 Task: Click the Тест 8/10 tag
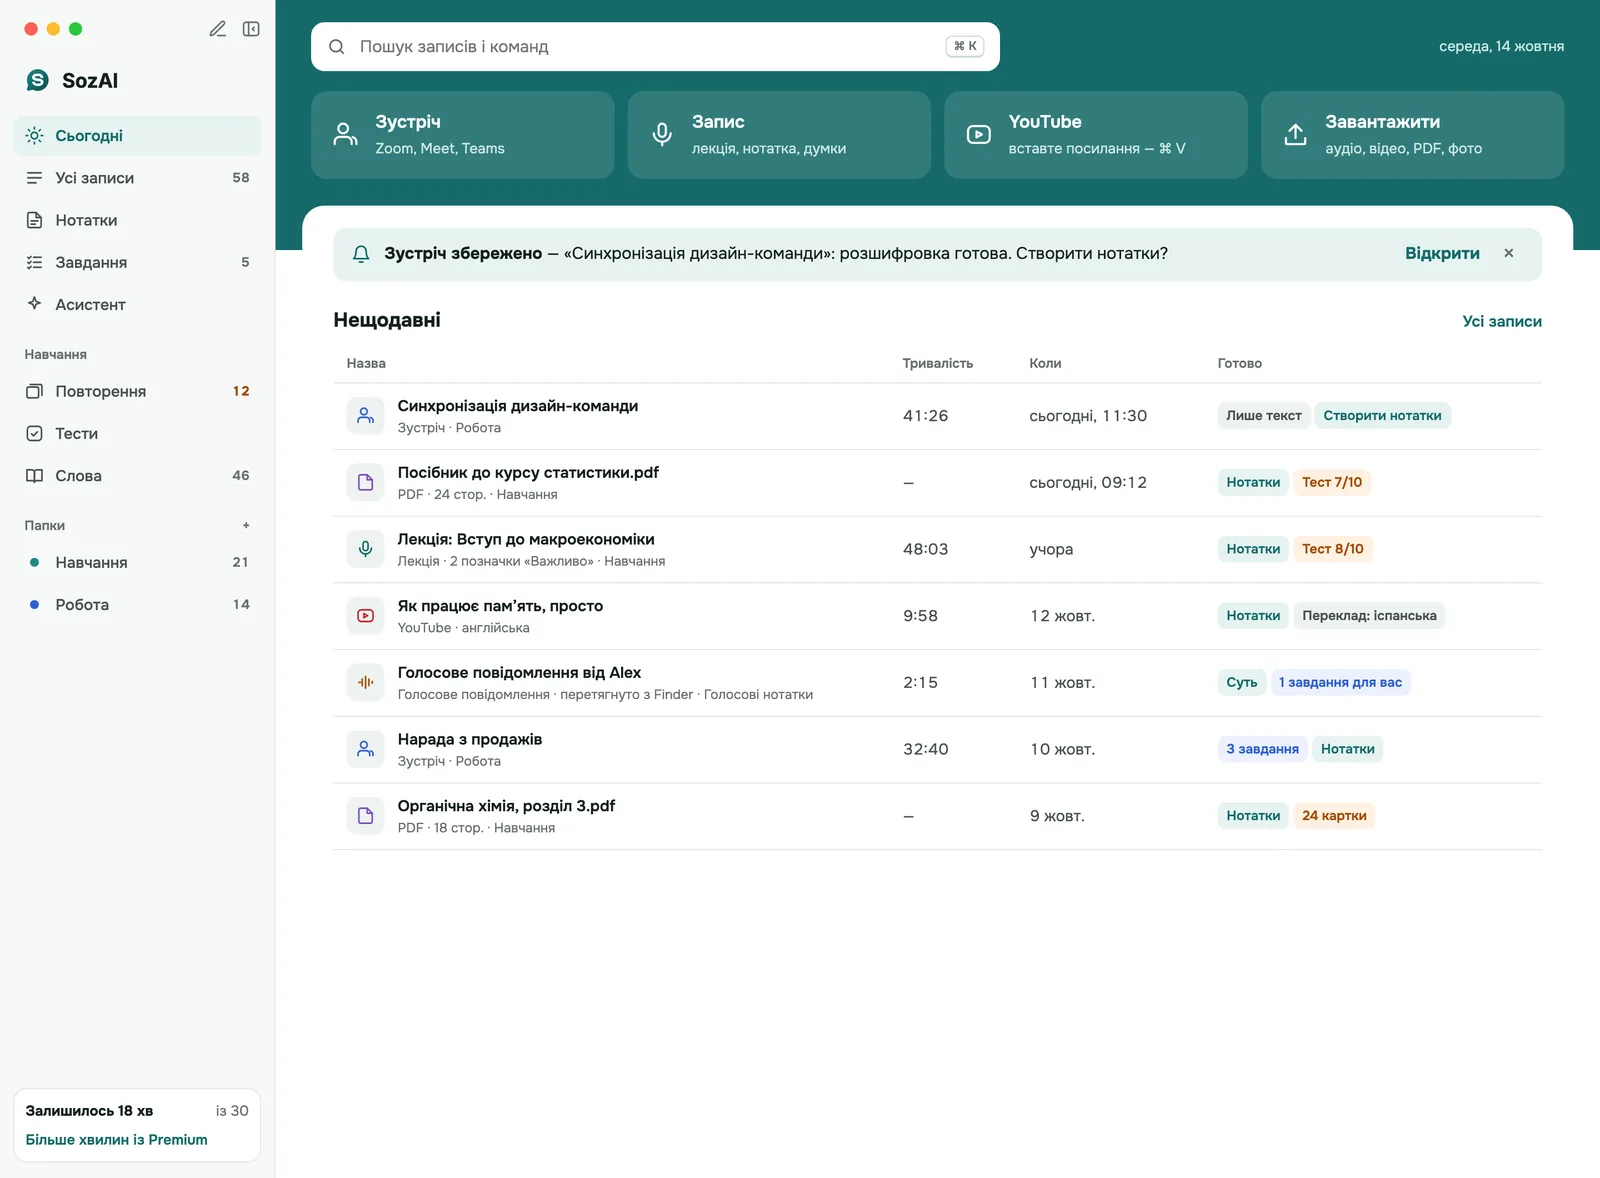click(1332, 549)
